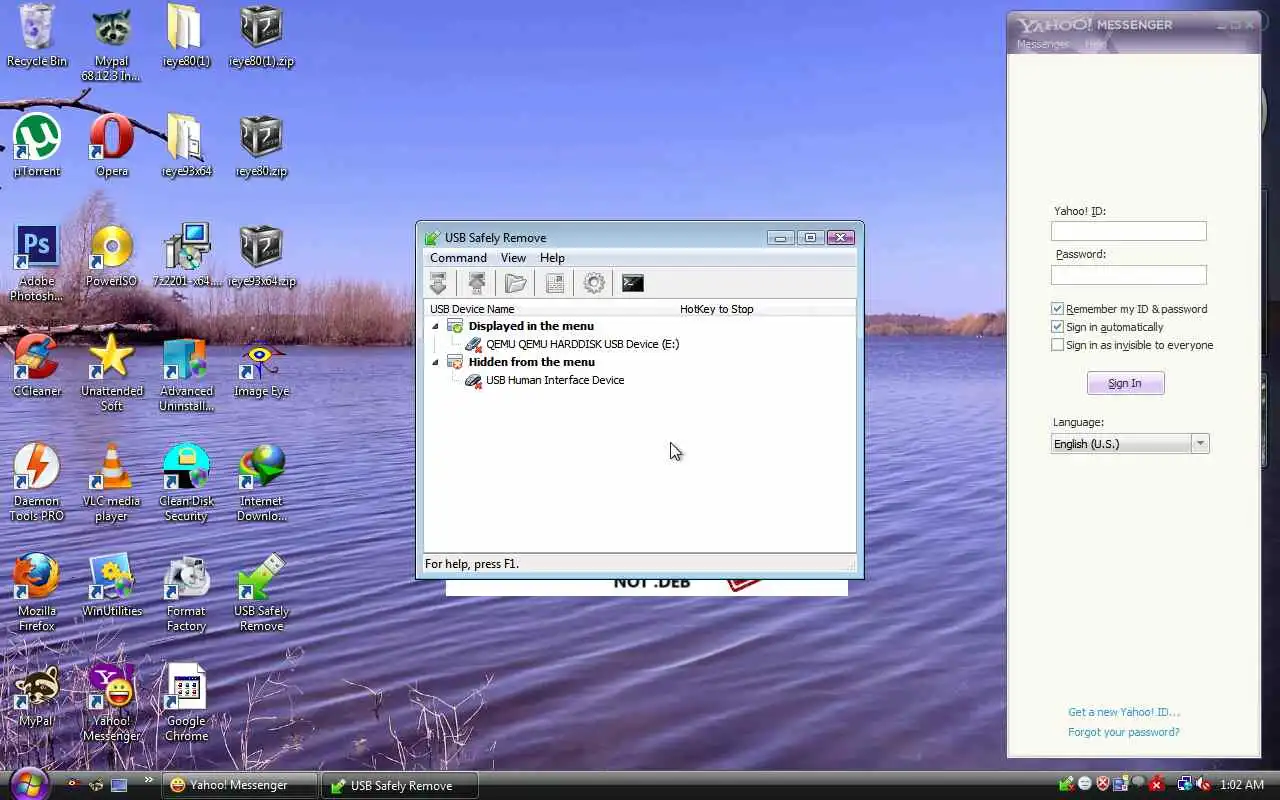The height and width of the screenshot is (800, 1280).
Task: Click the 'For help, press F1.' status text
Action: 472,564
